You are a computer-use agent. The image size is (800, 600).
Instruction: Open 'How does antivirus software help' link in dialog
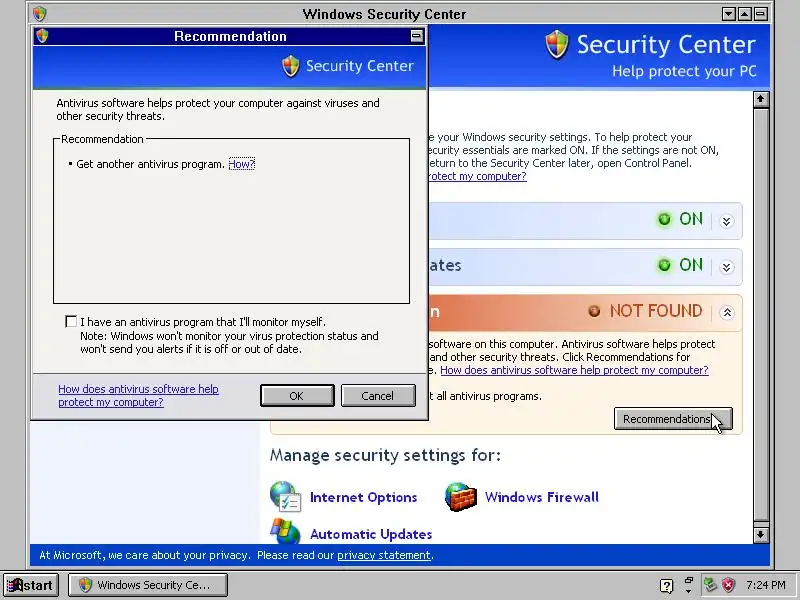tap(138, 395)
